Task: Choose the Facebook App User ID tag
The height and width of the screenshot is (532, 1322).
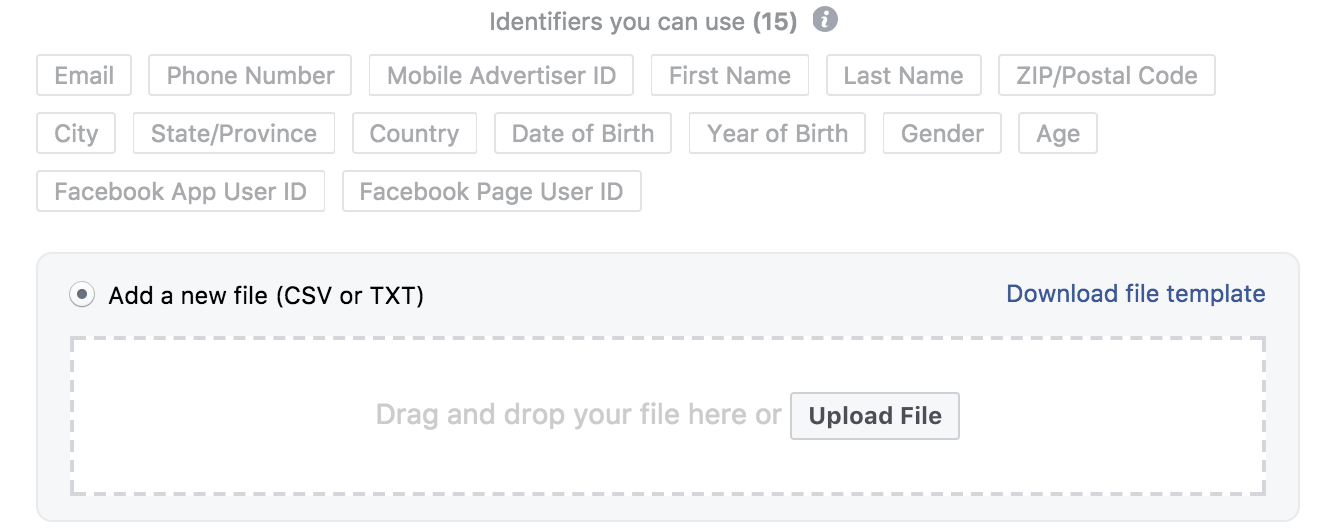Action: tap(181, 191)
